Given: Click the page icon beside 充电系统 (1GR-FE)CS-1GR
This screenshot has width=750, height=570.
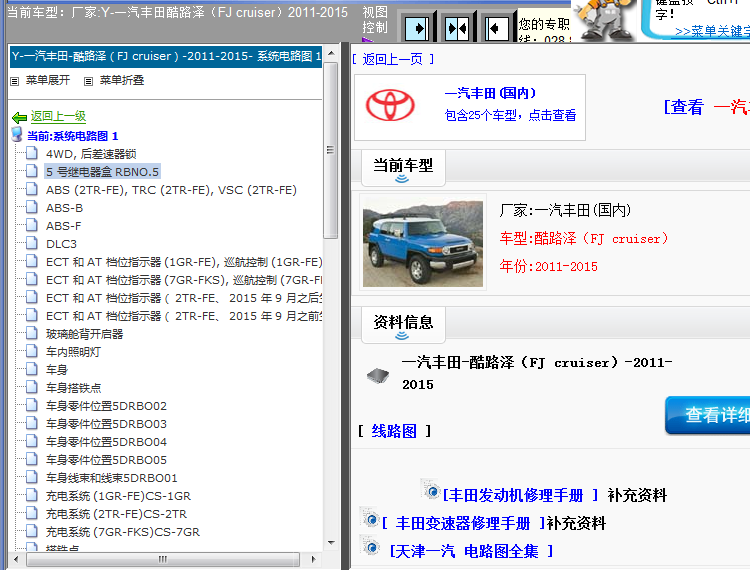Looking at the screenshot, I should pos(32,495).
